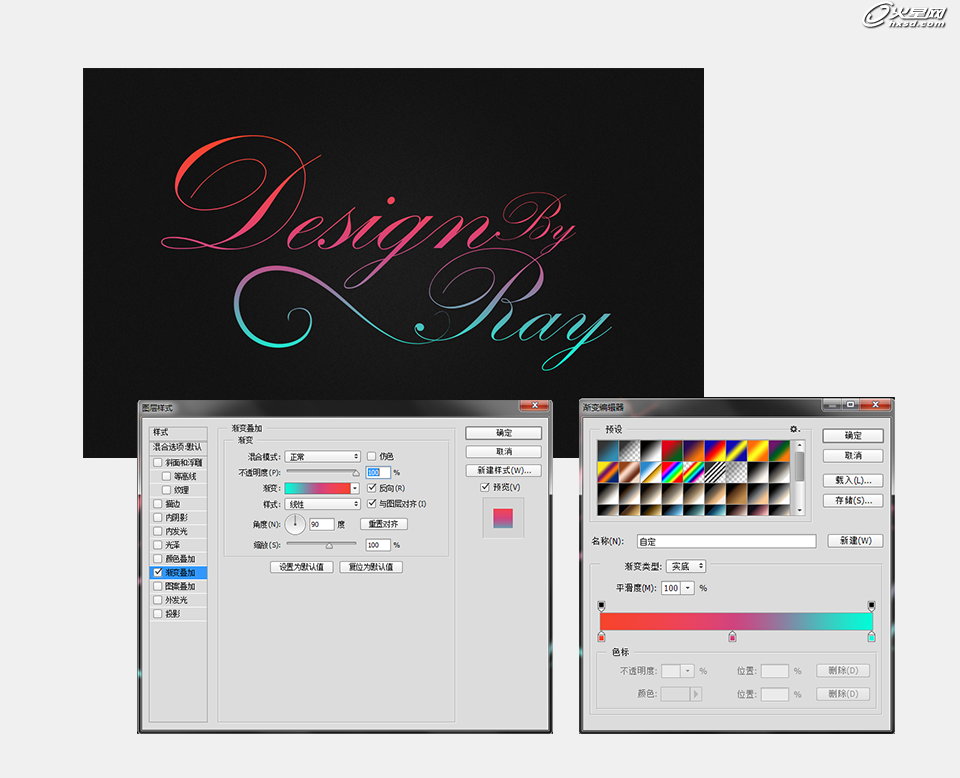Select the 内发光 row in the style list
This screenshot has width=960, height=778.
(x=178, y=531)
